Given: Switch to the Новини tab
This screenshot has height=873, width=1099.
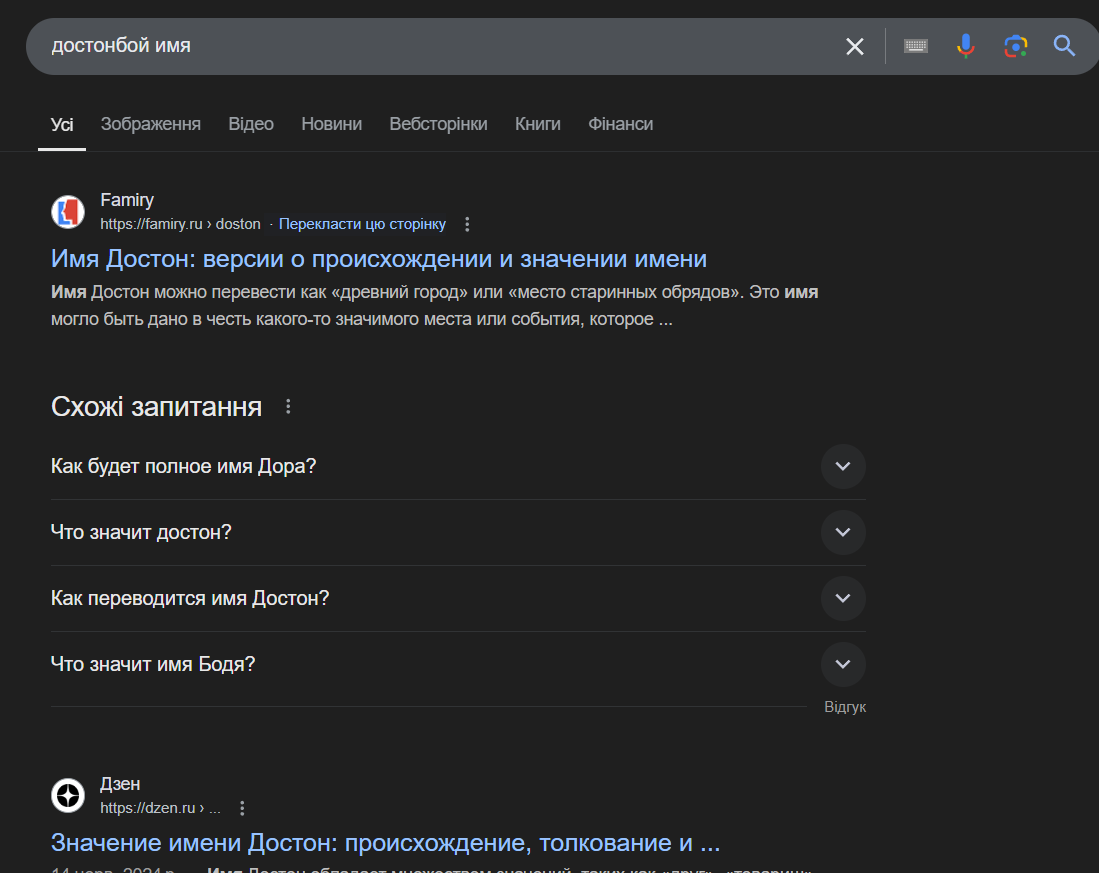Looking at the screenshot, I should (331, 124).
